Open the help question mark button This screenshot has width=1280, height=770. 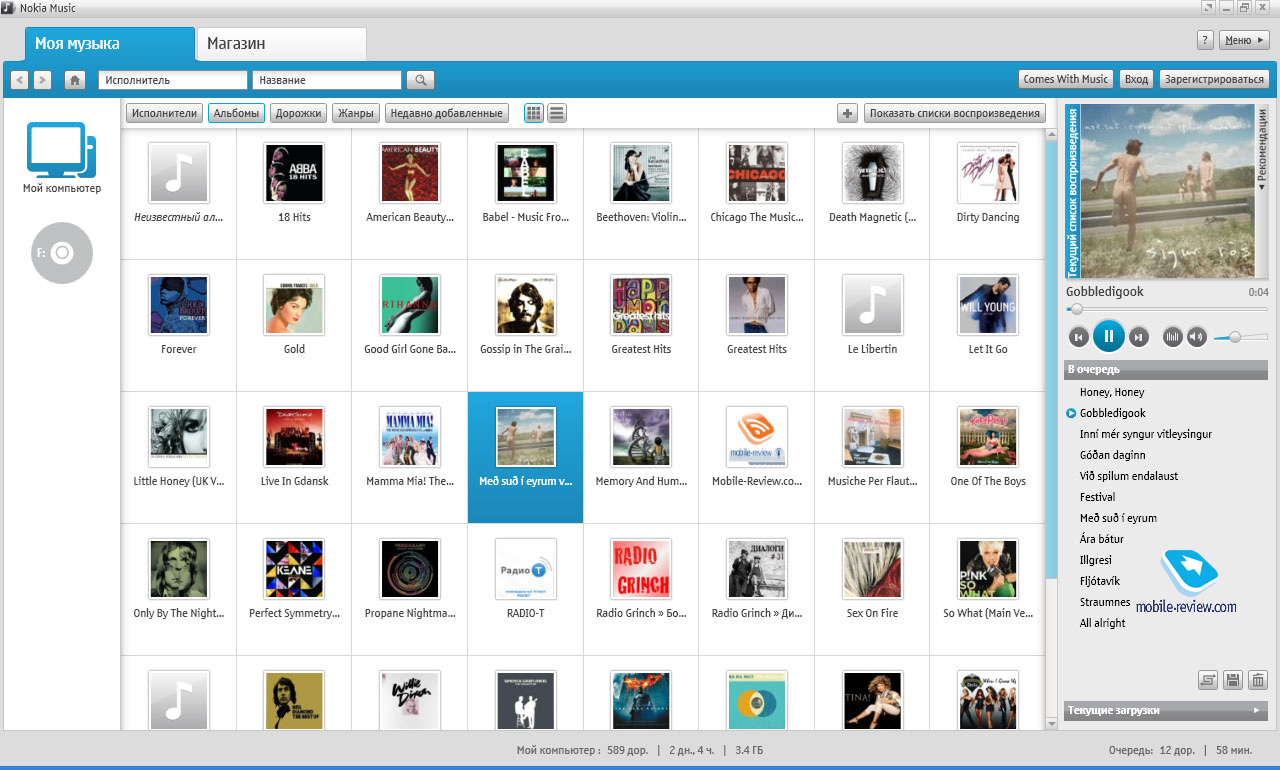(1205, 40)
